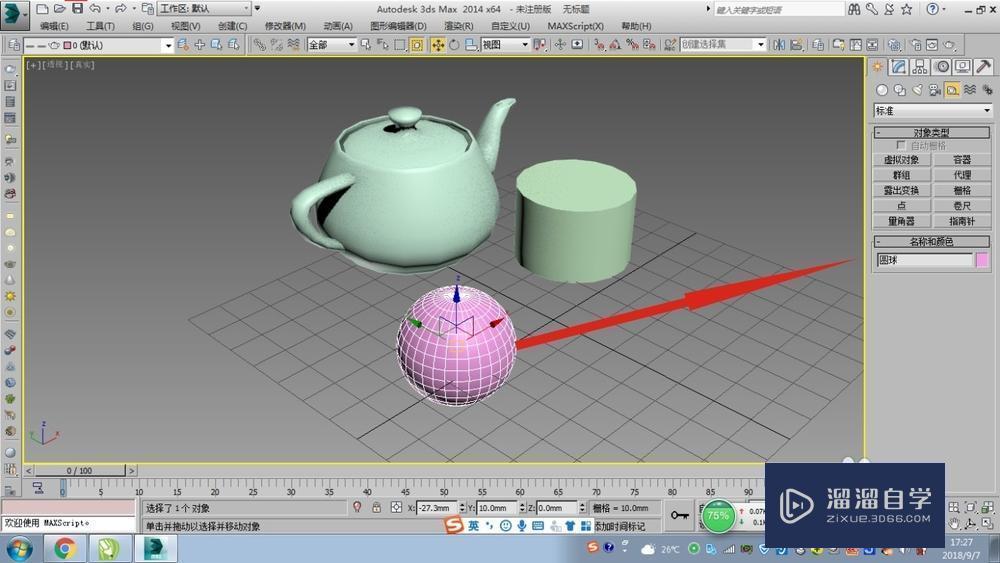Click the Open File folder icon

coord(59,9)
